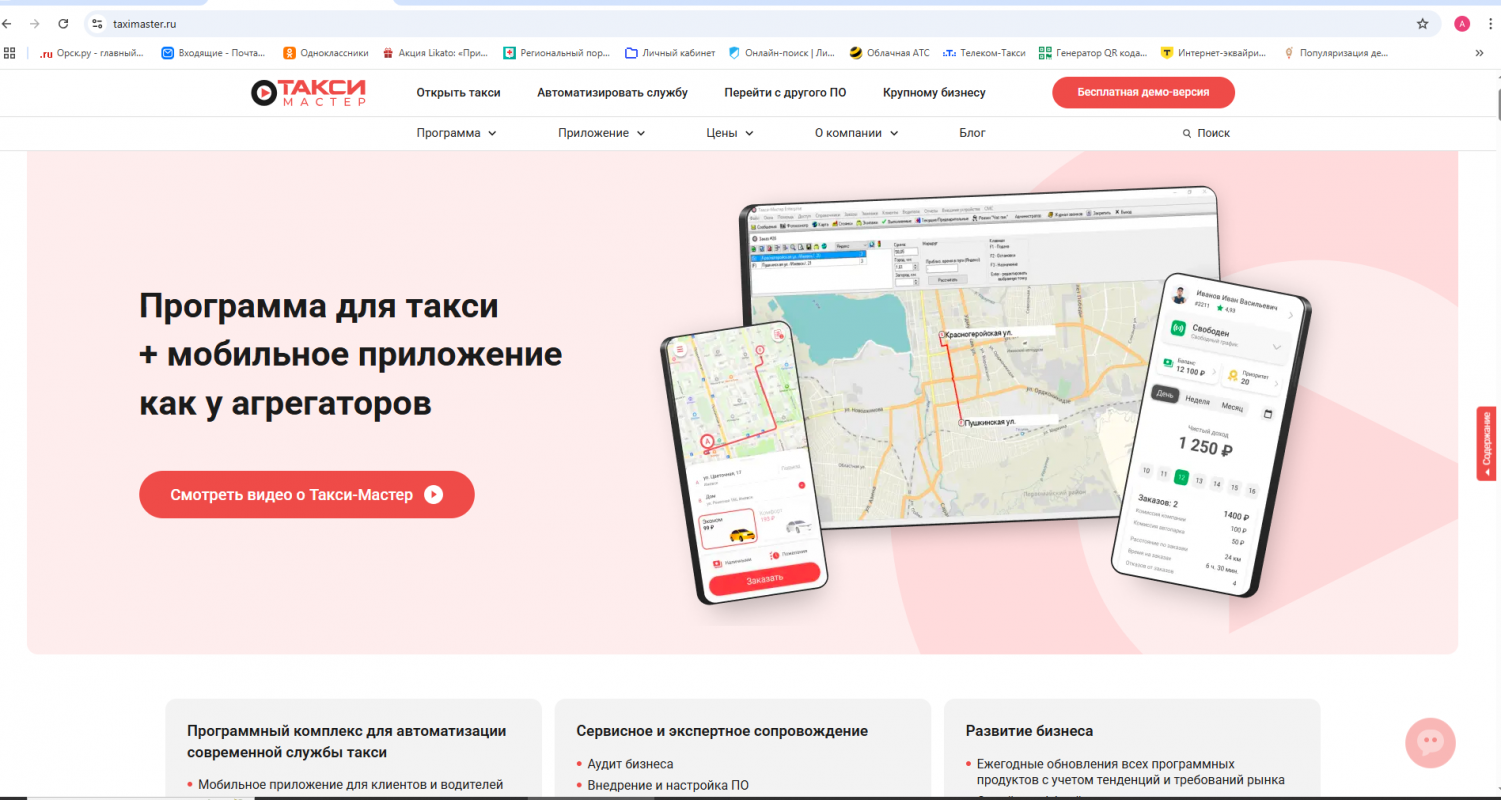This screenshot has height=800, width=1501.
Task: Click the Такси Мастер logo
Action: tap(308, 92)
